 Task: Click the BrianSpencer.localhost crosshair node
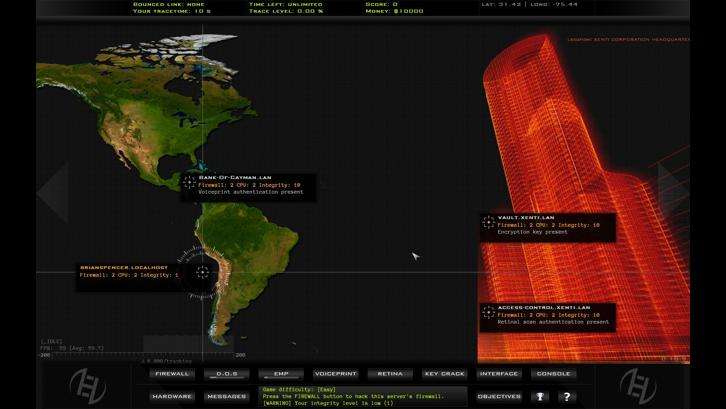[x=203, y=271]
